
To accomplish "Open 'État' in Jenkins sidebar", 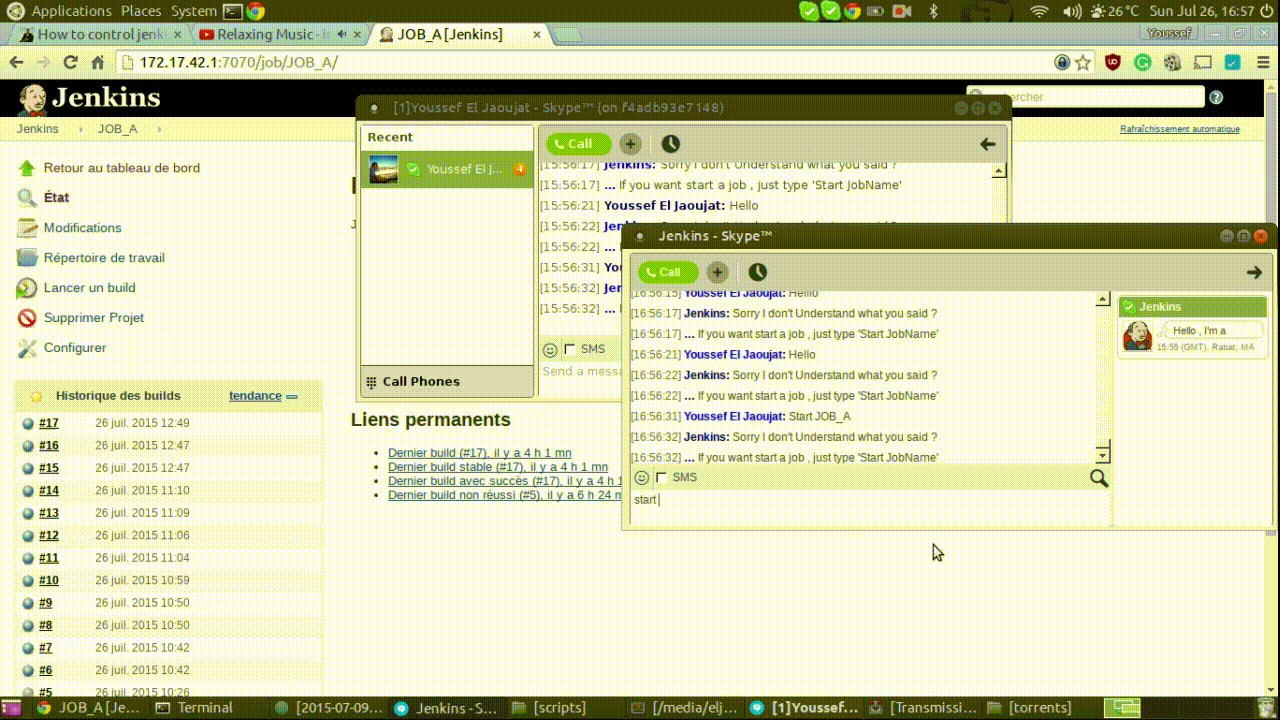I will tap(56, 198).
